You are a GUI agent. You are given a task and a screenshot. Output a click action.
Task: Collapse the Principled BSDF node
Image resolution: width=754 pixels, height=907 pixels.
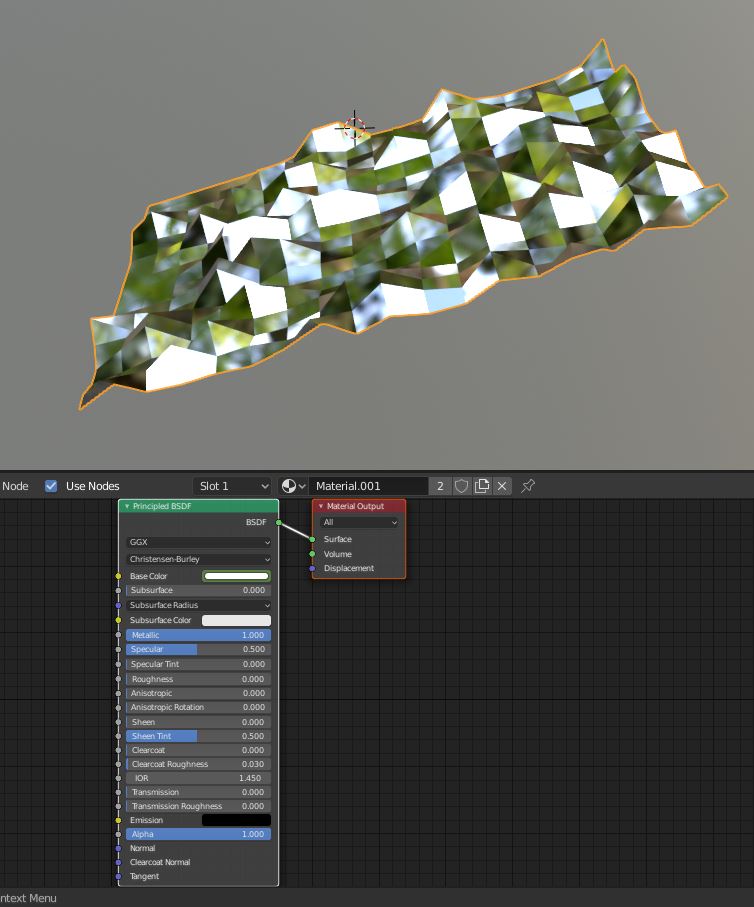tap(127, 507)
